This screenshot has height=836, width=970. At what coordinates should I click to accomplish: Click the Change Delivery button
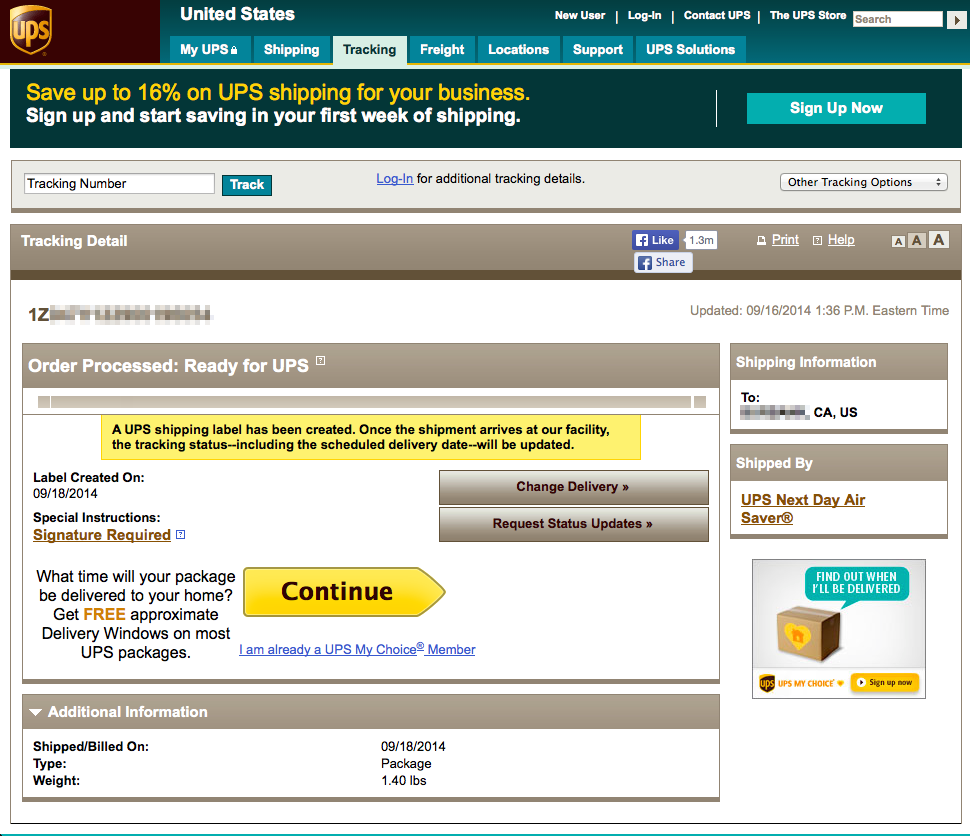(x=573, y=487)
